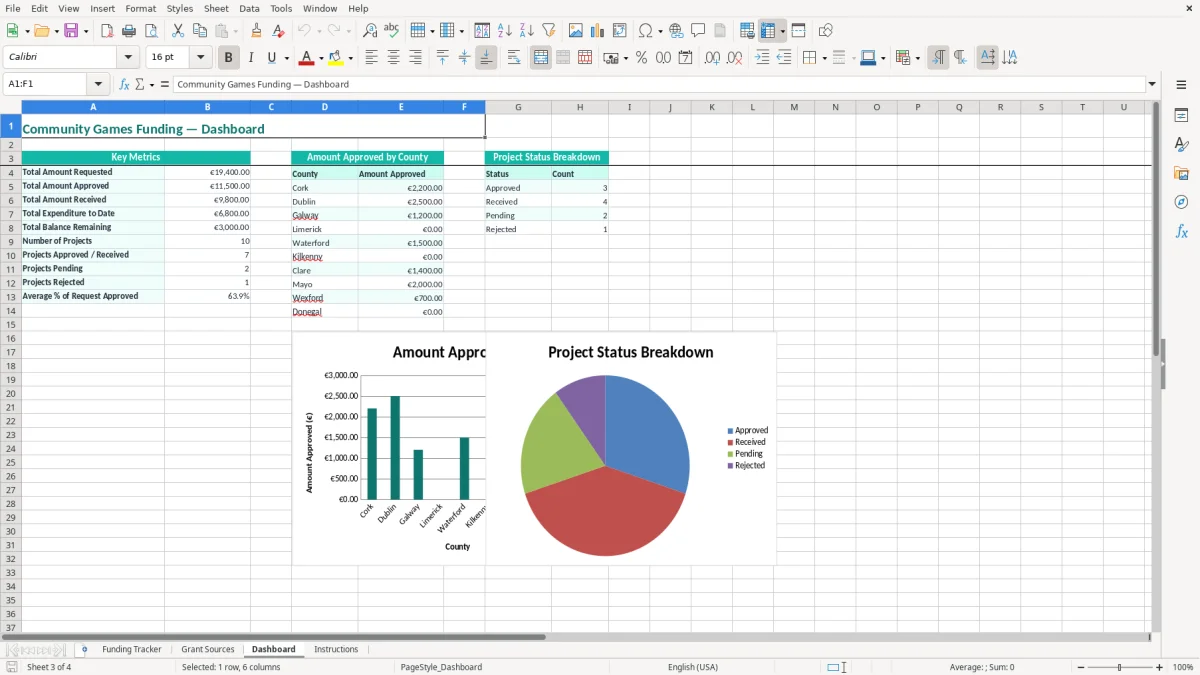Toggle Wrap Text
1200x675 pixels.
pyautogui.click(x=514, y=58)
